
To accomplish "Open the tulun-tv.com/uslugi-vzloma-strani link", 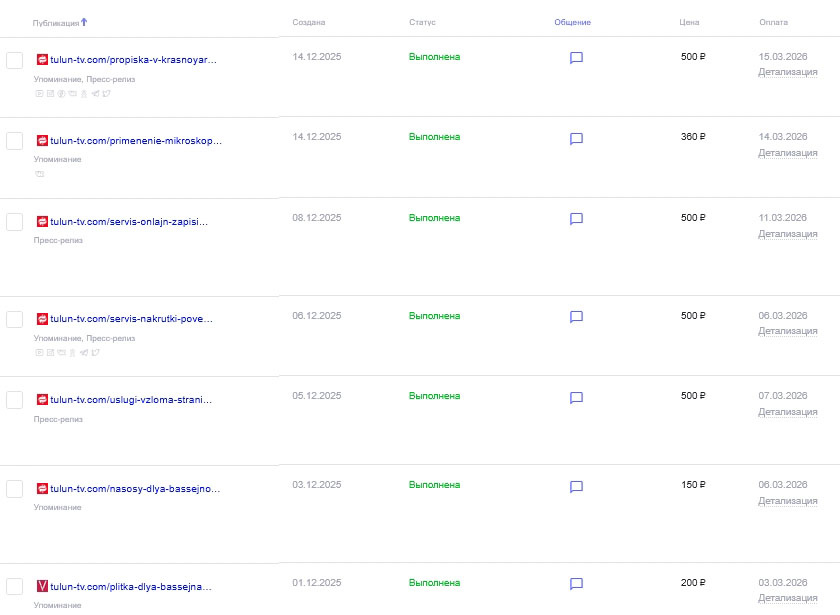I will (x=131, y=400).
